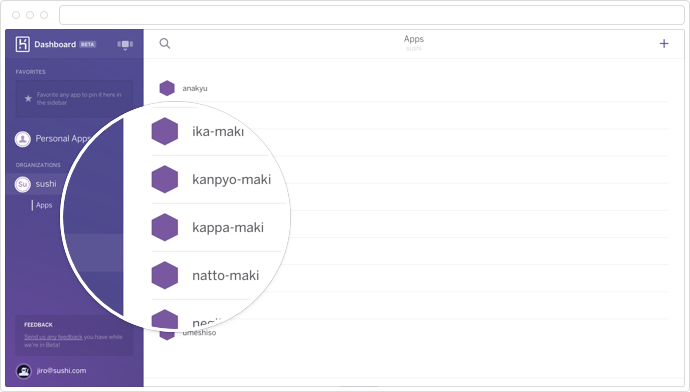Click the jiro user avatar icon
Viewport: 690px width, 392px height.
(23, 371)
